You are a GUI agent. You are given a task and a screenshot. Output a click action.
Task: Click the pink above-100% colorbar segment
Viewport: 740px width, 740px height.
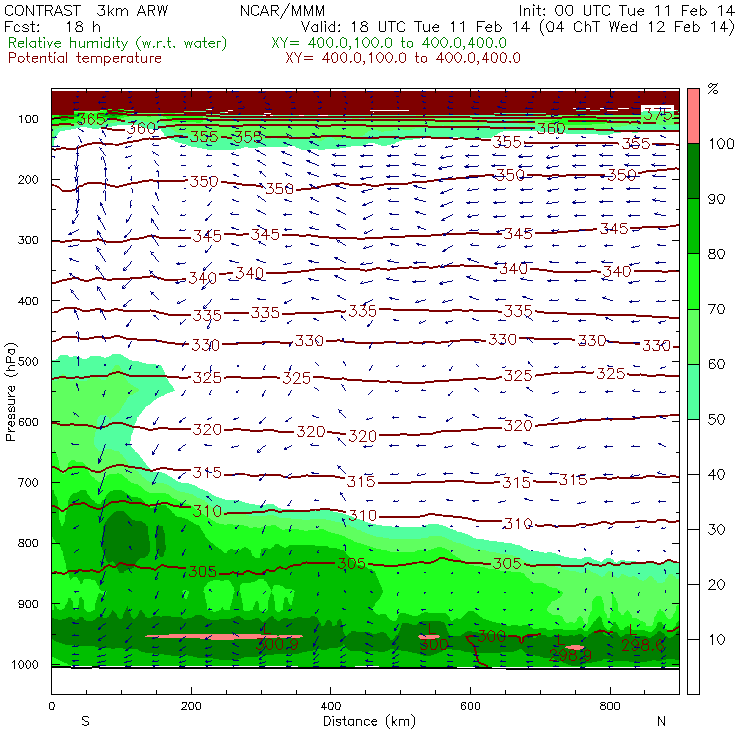point(693,116)
